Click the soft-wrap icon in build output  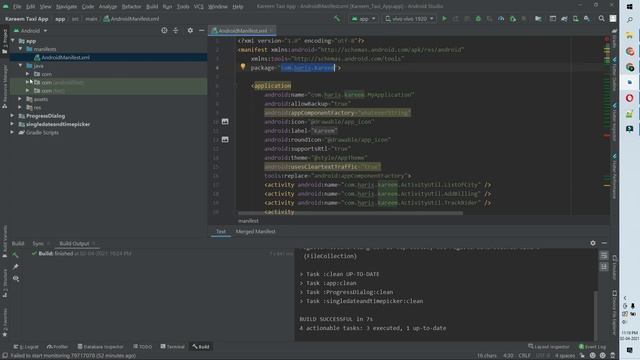pos(604,256)
